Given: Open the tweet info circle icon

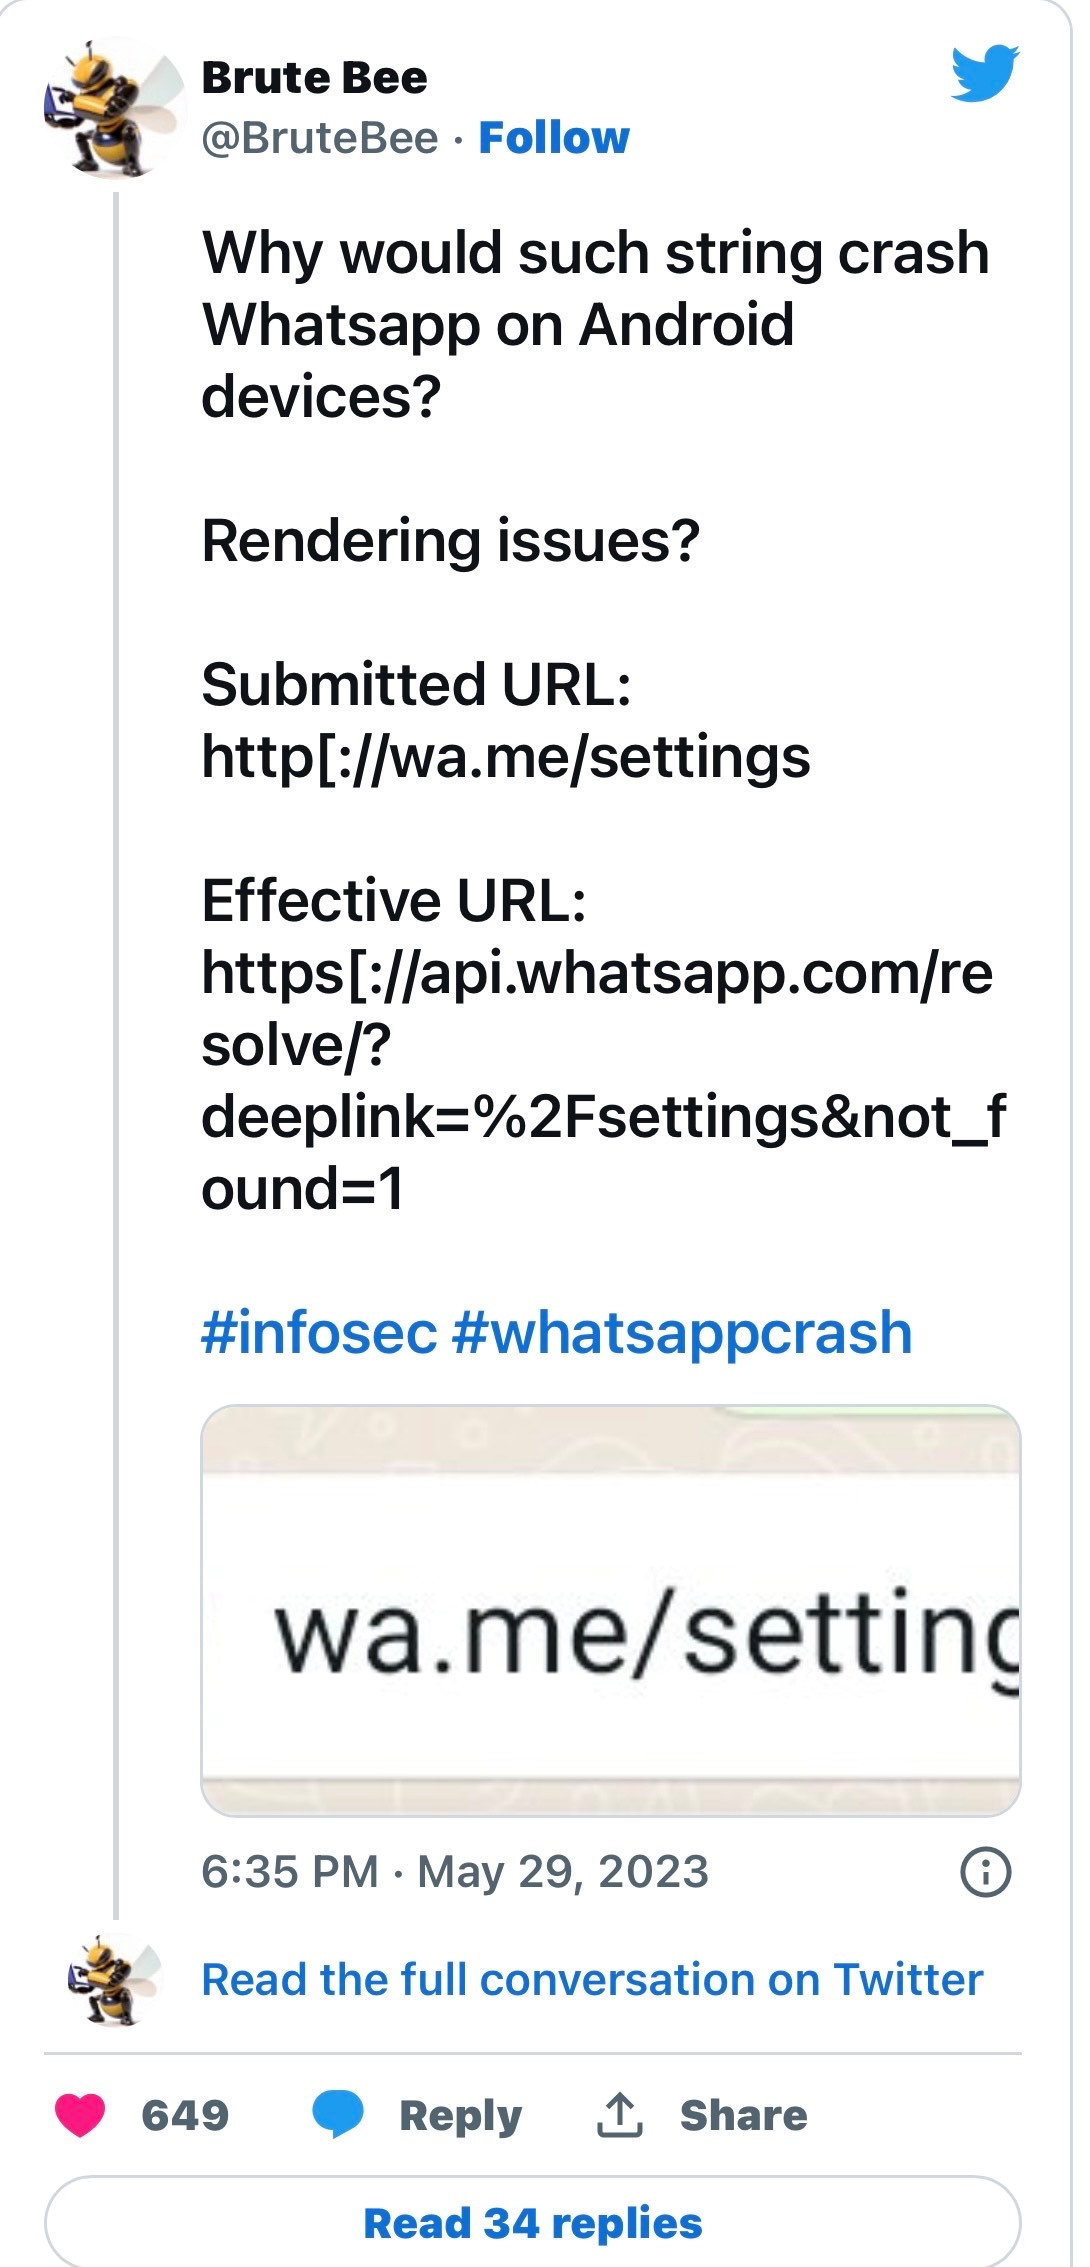Looking at the screenshot, I should coord(985,1872).
